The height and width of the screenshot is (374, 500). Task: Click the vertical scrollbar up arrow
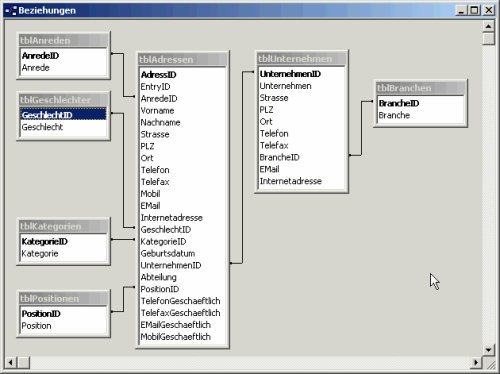tap(488, 26)
